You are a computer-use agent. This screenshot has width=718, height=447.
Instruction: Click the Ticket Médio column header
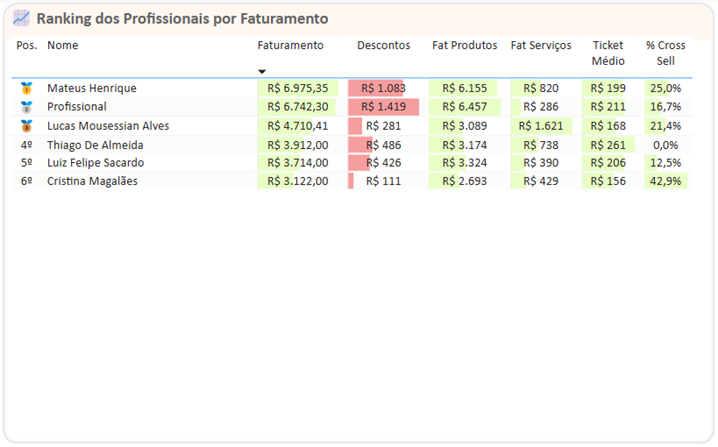click(607, 53)
